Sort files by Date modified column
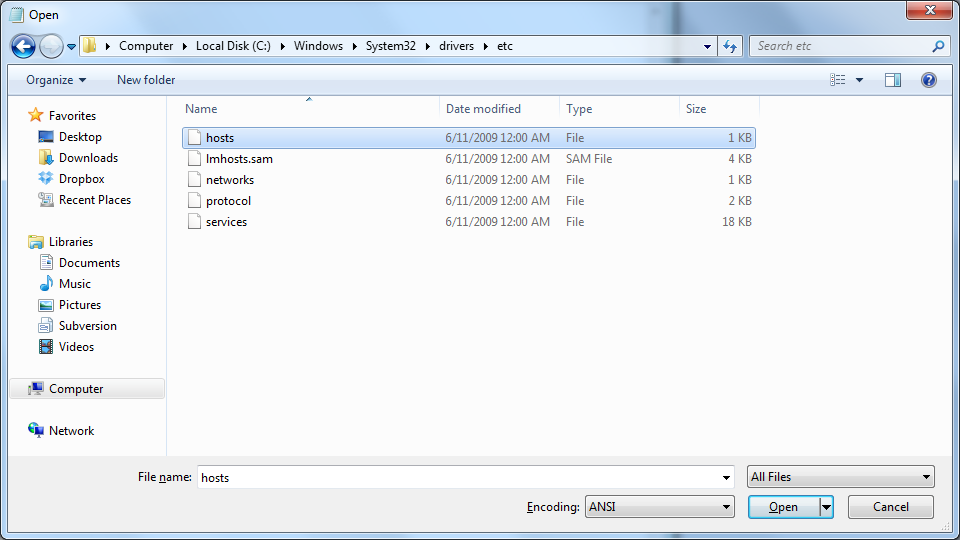The height and width of the screenshot is (540, 960). pyautogui.click(x=483, y=109)
